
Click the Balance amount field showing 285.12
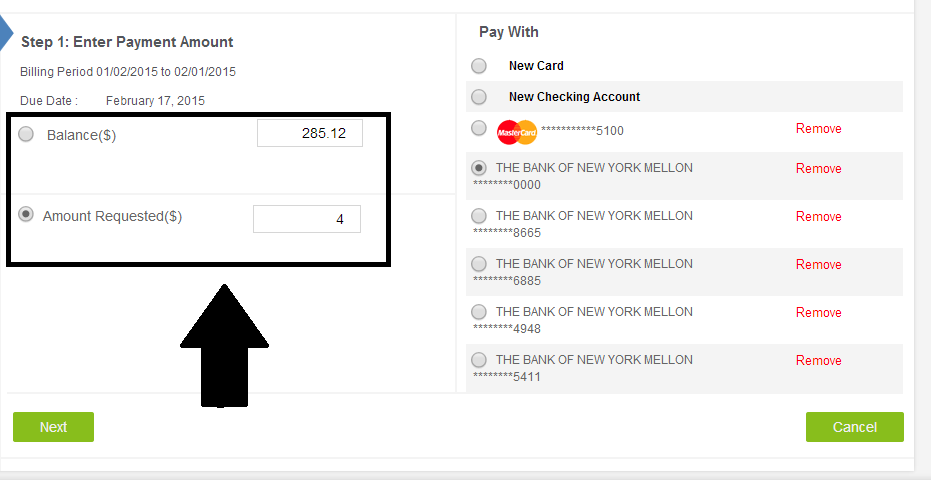coord(309,133)
